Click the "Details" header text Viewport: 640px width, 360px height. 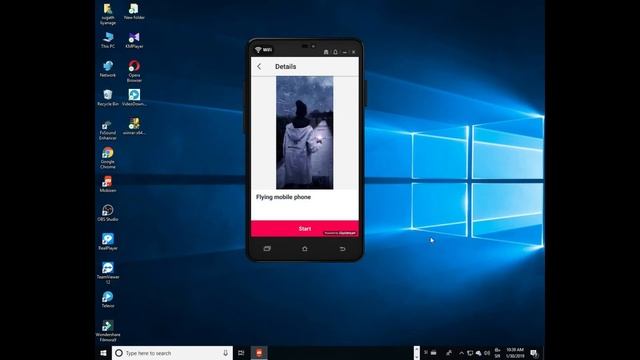click(x=285, y=67)
